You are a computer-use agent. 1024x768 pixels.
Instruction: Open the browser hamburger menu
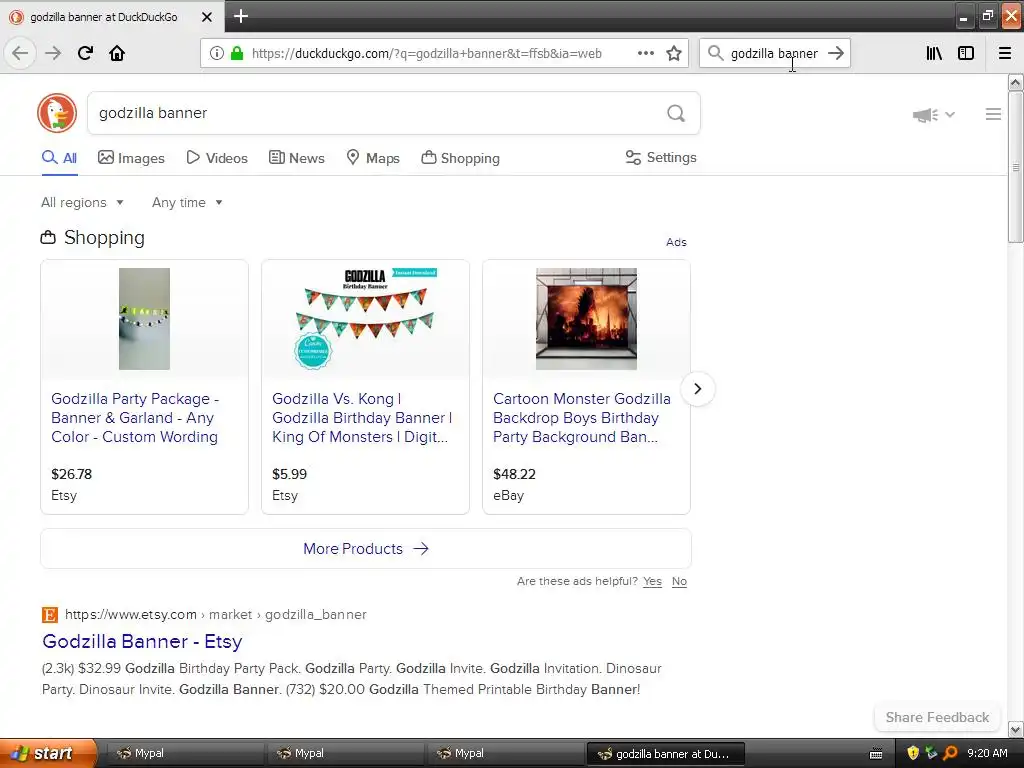pyautogui.click(x=1005, y=53)
